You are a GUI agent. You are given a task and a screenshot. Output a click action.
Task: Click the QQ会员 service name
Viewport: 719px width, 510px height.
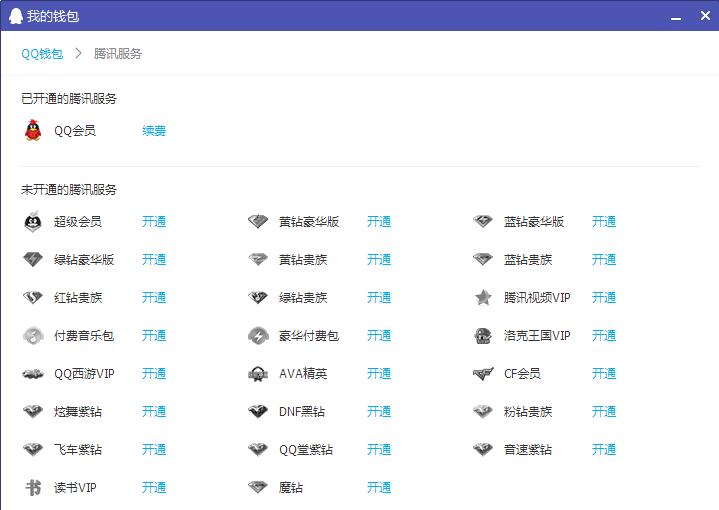tap(75, 131)
